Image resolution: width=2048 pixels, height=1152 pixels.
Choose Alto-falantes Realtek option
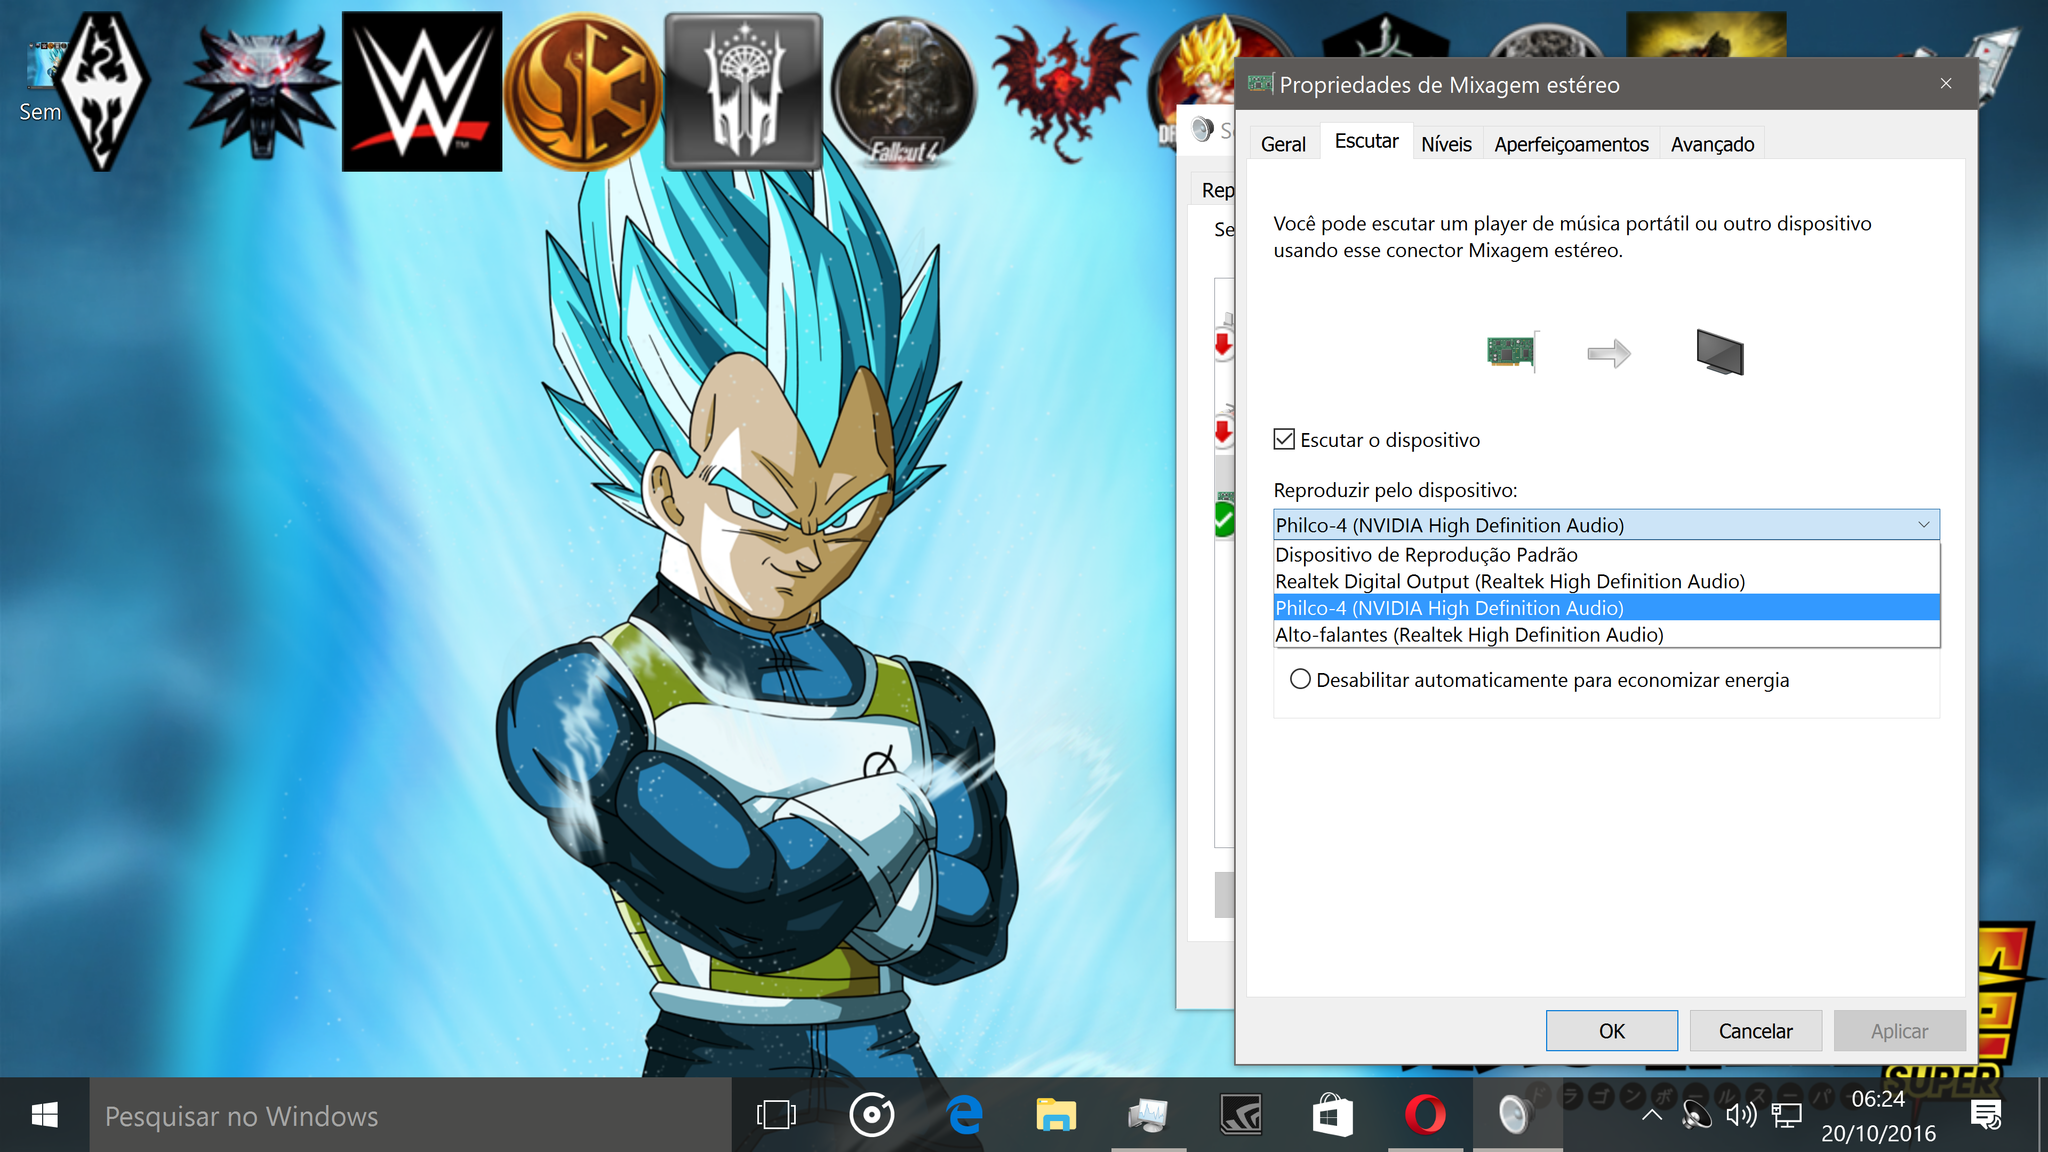coord(1606,634)
